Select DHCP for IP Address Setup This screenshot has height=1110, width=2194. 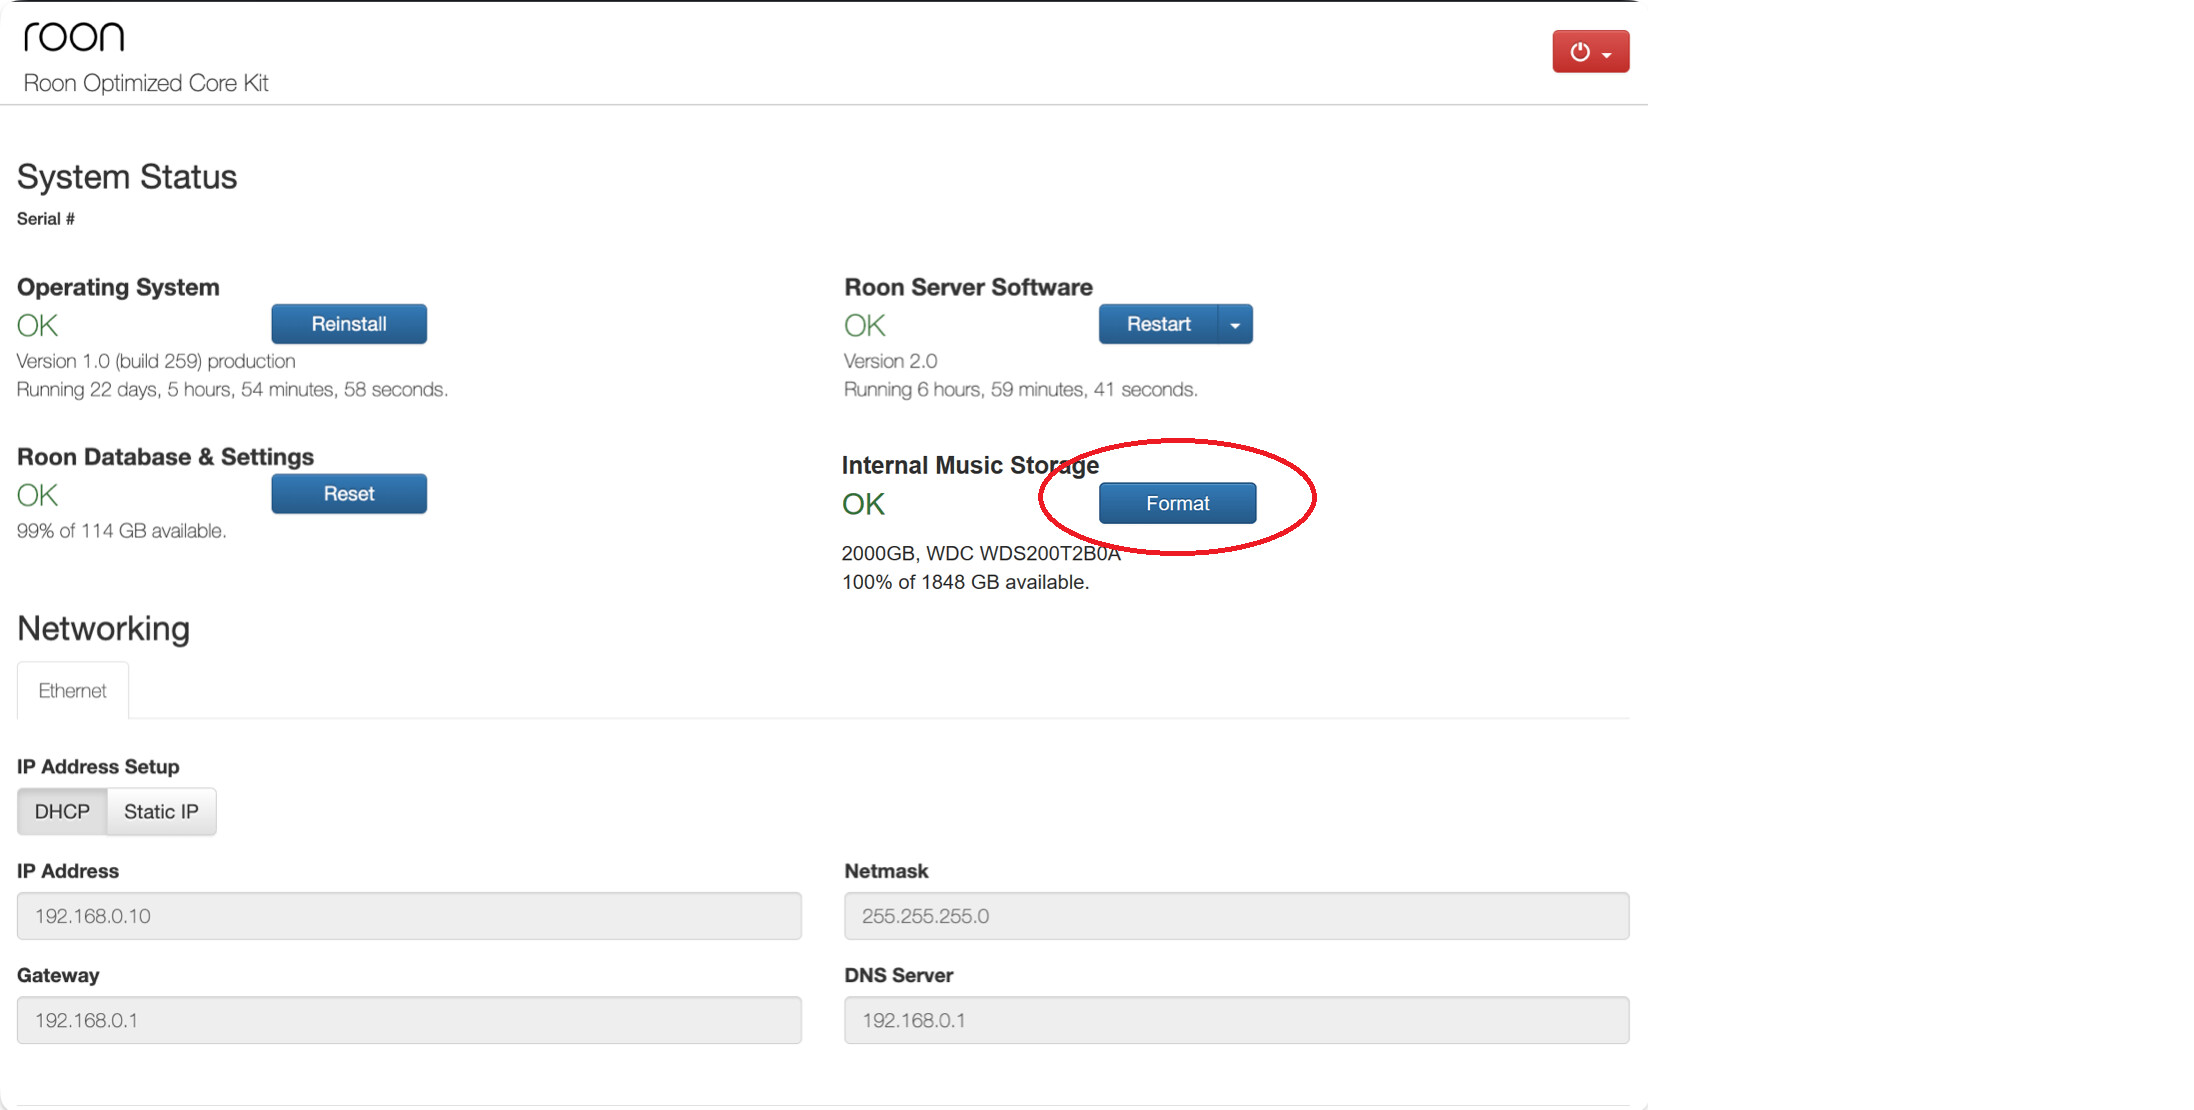pos(62,811)
